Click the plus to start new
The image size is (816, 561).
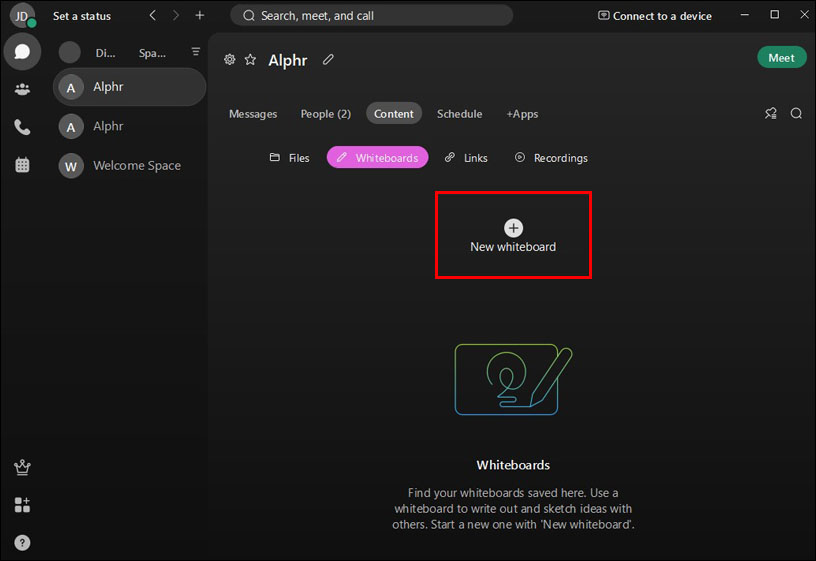pos(200,16)
